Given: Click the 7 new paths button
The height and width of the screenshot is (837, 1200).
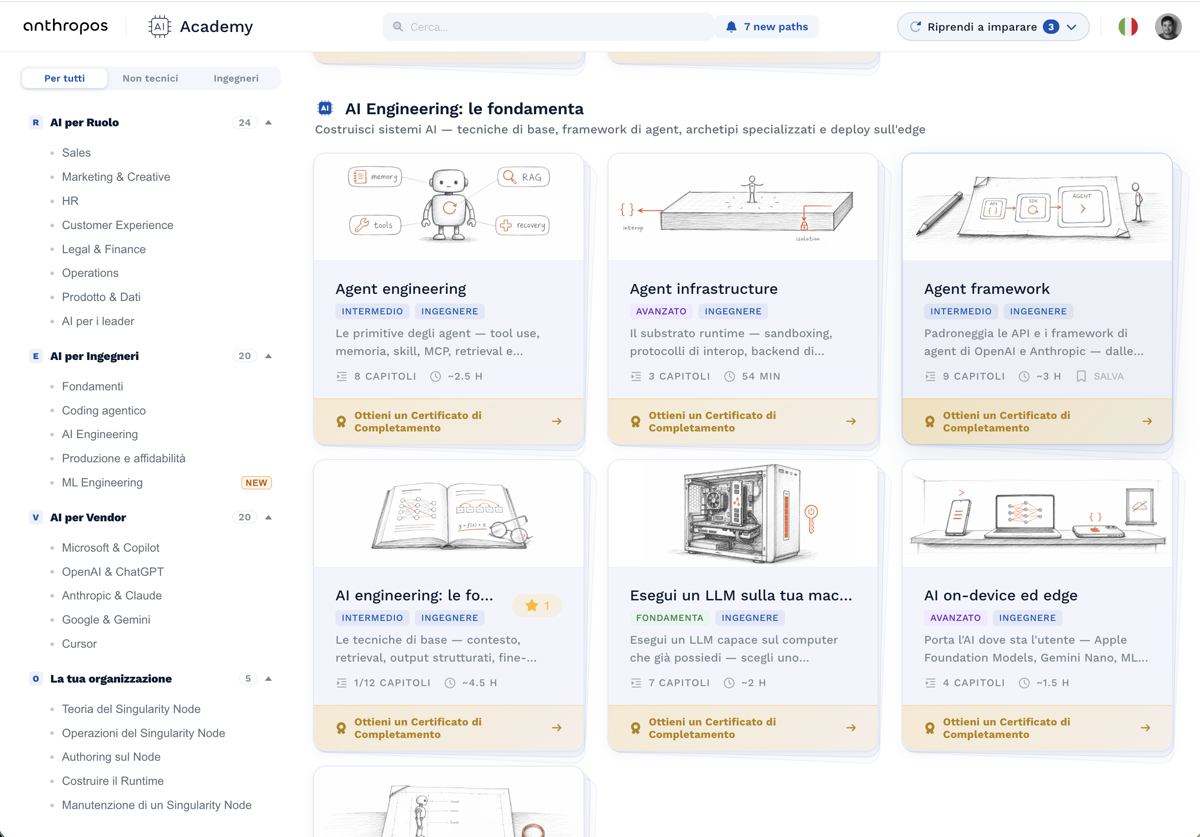Looking at the screenshot, I should [x=767, y=27].
